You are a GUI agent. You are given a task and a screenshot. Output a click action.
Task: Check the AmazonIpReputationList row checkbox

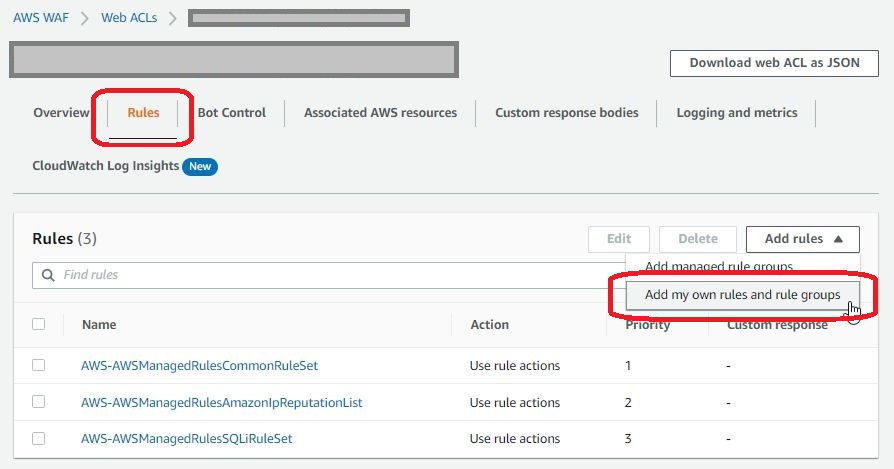(x=39, y=402)
